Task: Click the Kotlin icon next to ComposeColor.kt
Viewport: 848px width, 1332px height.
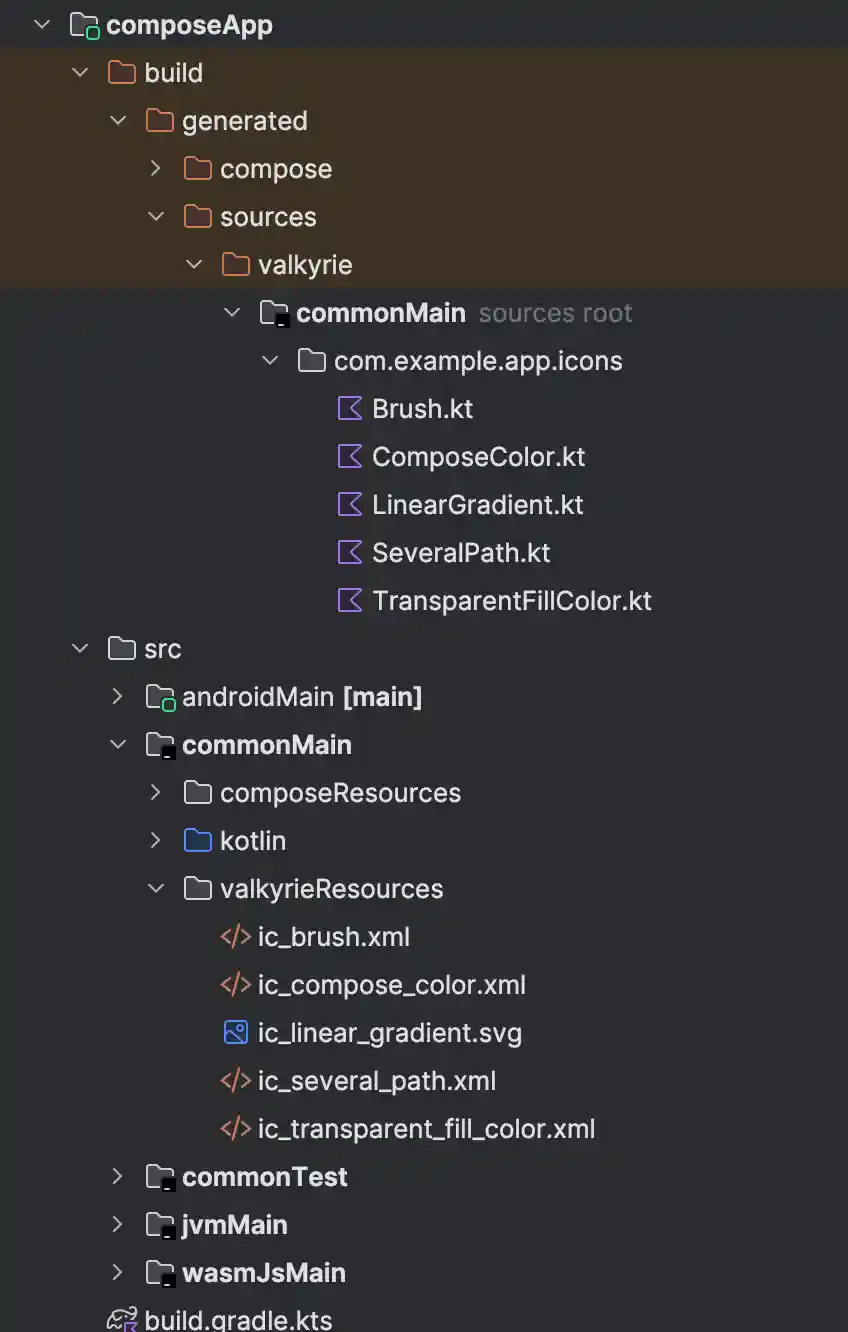Action: (350, 457)
